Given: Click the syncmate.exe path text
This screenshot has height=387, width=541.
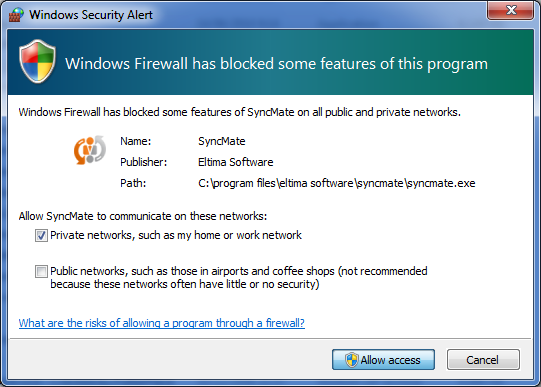Looking at the screenshot, I should click(337, 183).
